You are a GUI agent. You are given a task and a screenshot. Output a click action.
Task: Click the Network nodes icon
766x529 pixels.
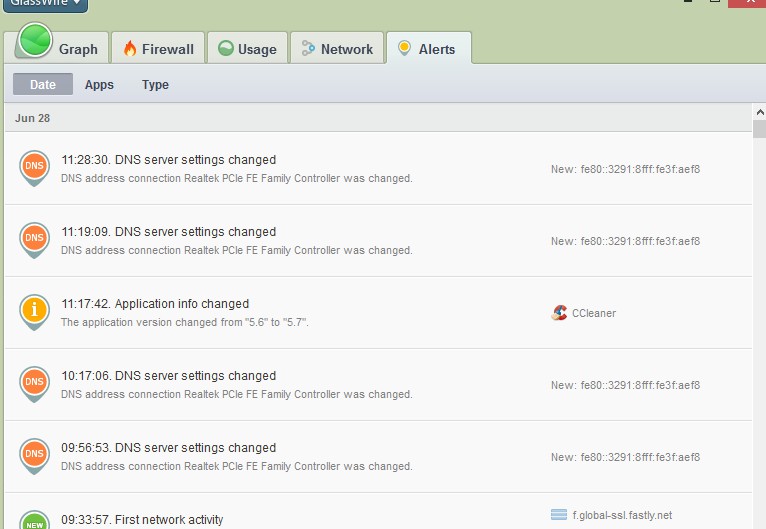[308, 48]
